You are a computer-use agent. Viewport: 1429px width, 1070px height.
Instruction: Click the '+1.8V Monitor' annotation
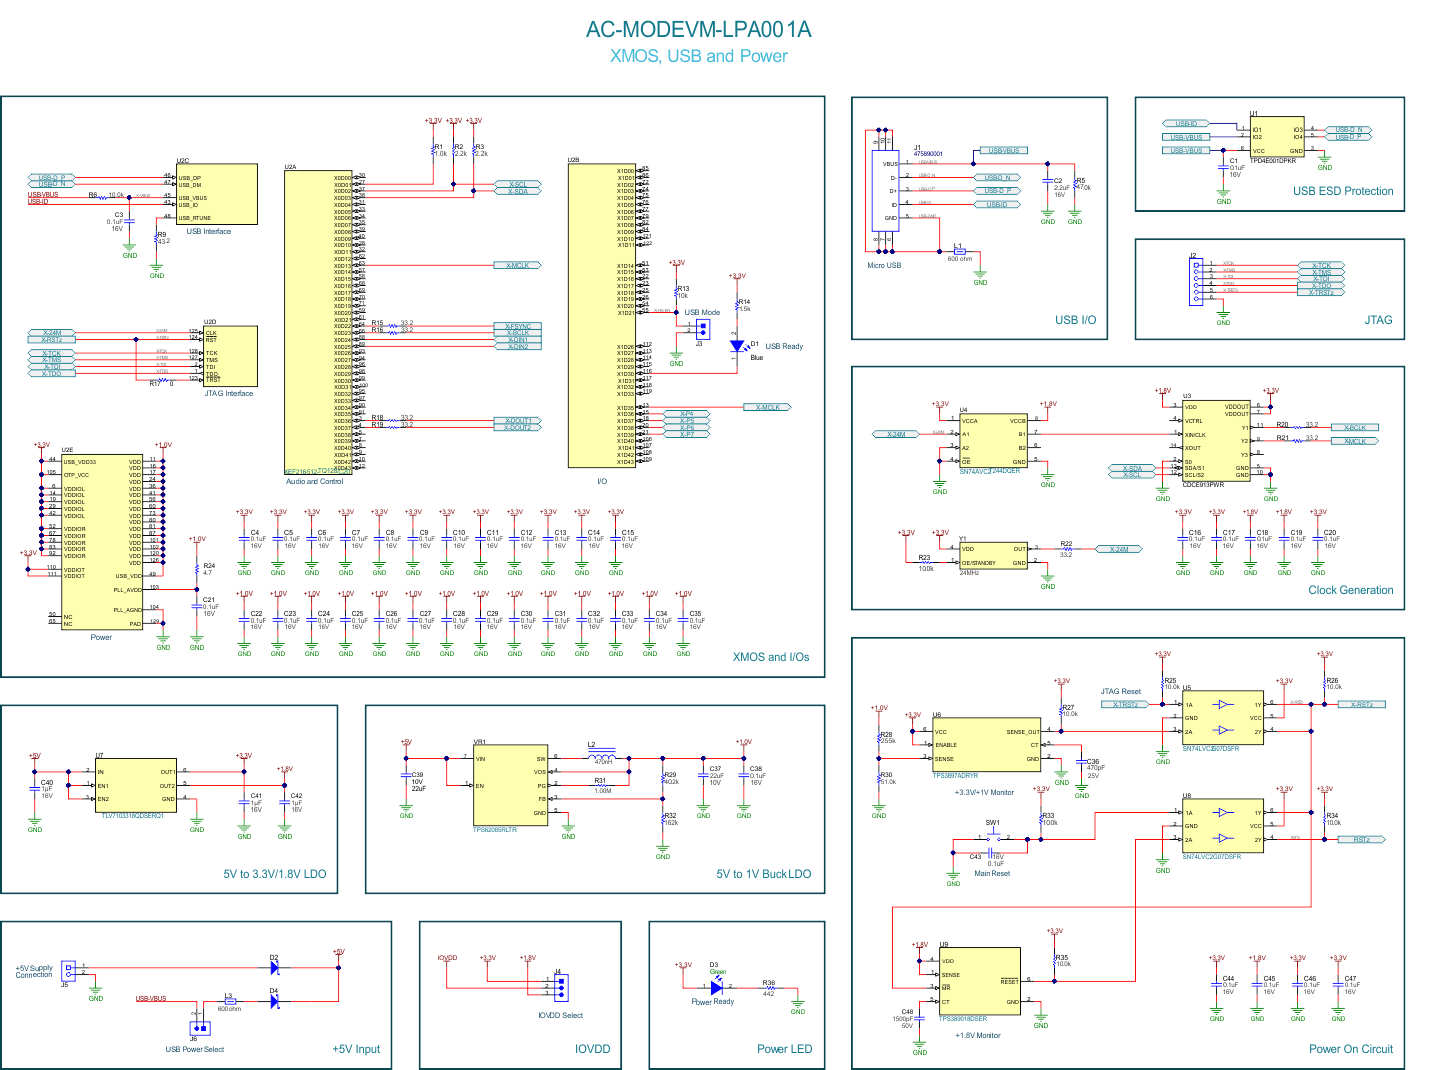978,1035
